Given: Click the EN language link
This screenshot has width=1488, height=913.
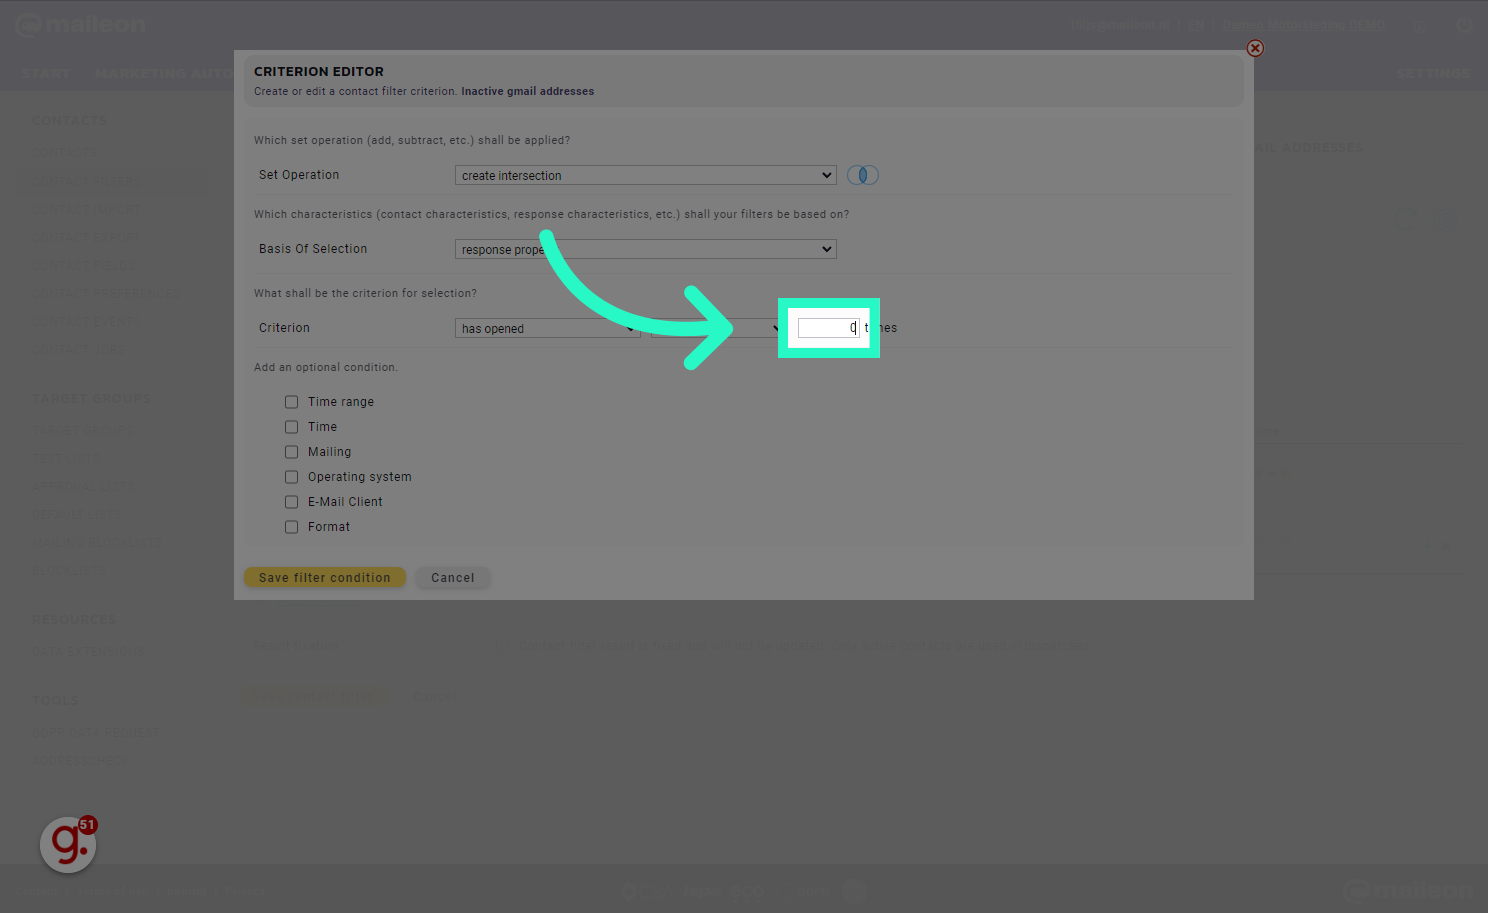Looking at the screenshot, I should point(1196,25).
